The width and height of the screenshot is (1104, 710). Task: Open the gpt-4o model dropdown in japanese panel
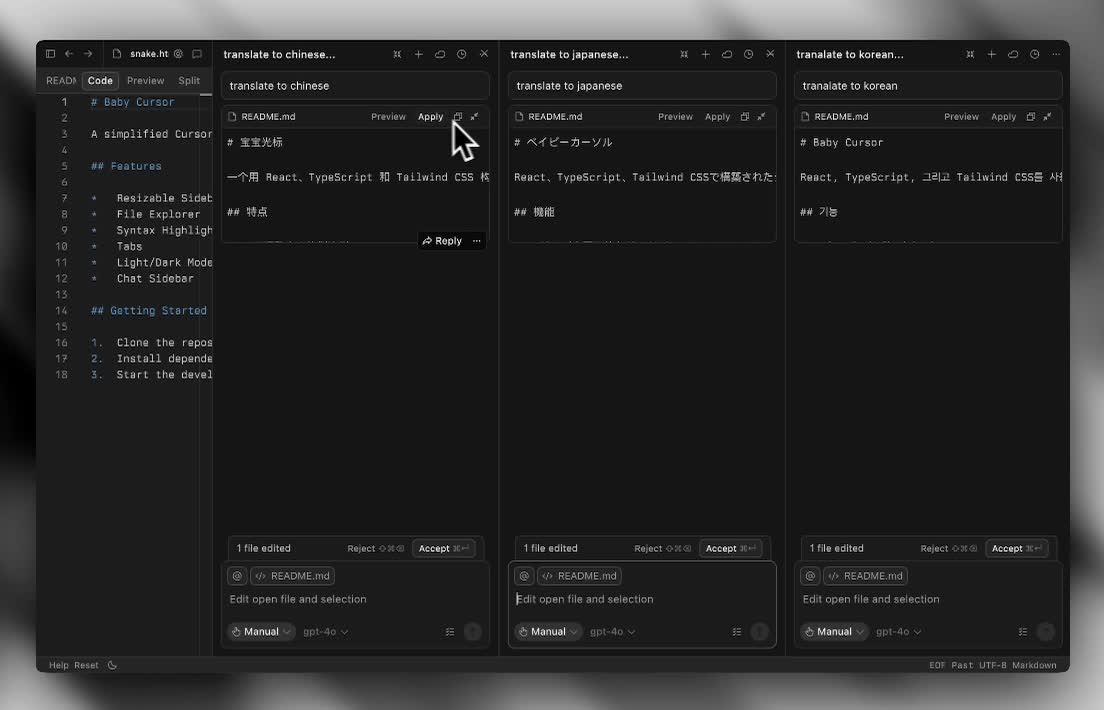click(614, 631)
